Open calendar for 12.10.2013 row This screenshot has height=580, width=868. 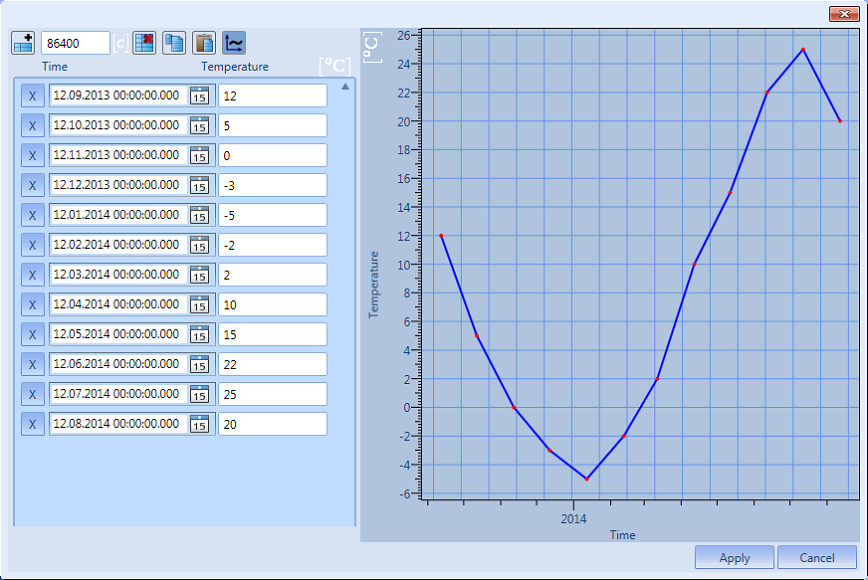200,126
